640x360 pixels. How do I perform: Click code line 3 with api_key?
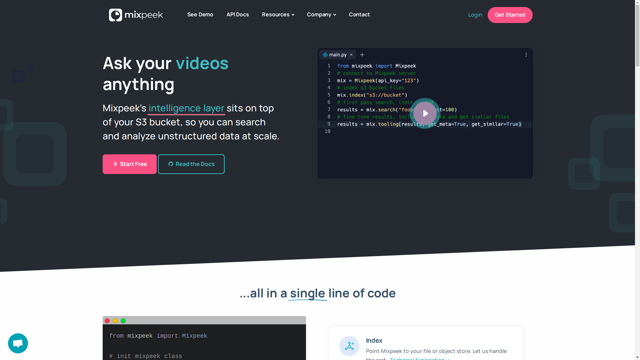click(378, 80)
